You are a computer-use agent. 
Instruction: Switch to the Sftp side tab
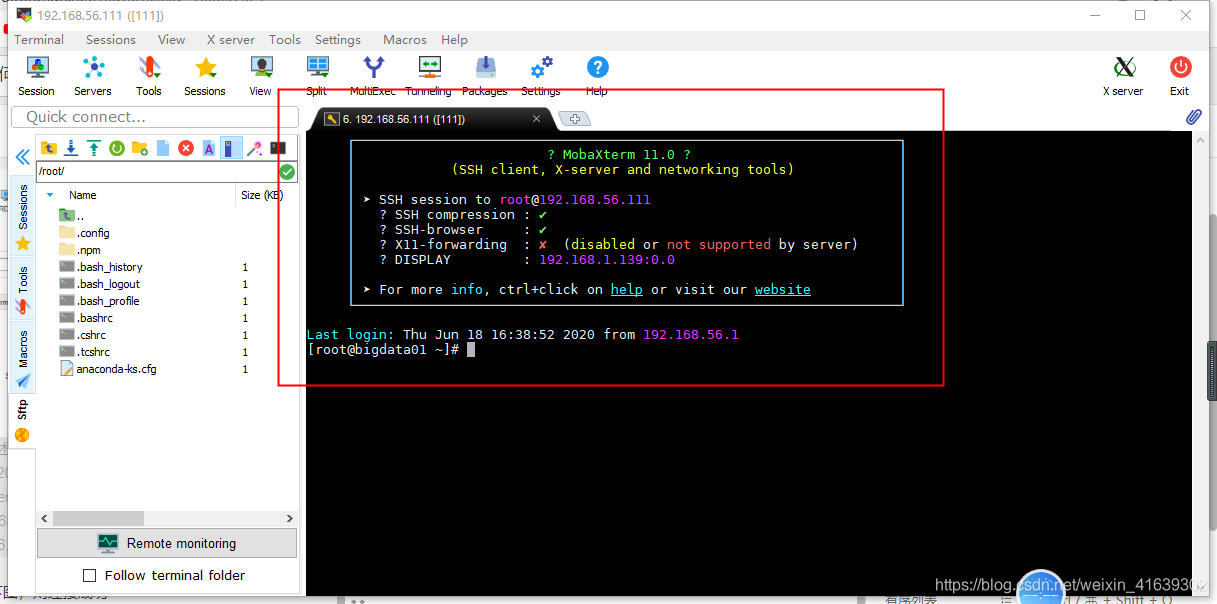[x=23, y=420]
